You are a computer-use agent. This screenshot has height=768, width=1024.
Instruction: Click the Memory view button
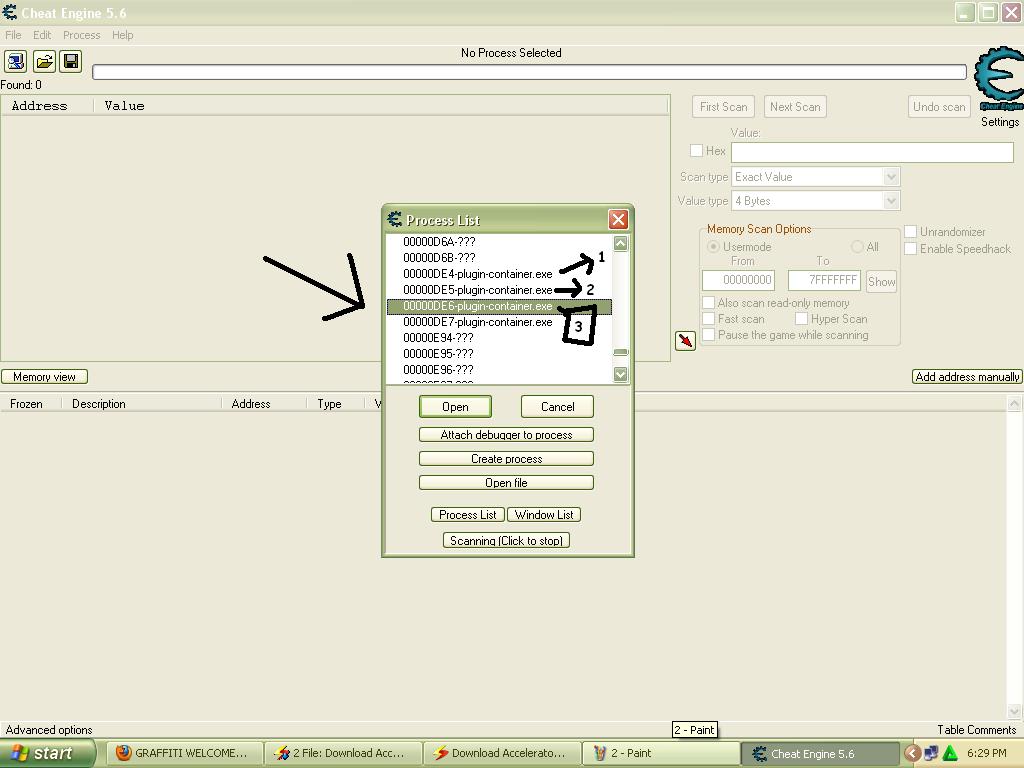pyautogui.click(x=44, y=377)
